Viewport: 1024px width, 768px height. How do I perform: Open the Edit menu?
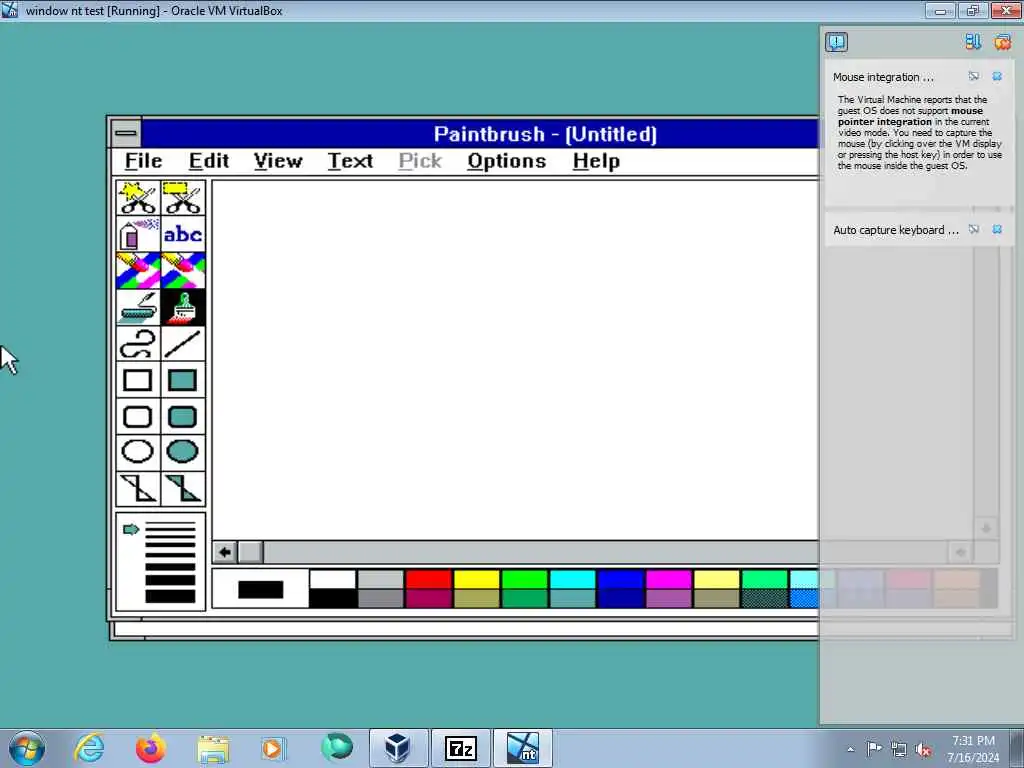point(209,161)
